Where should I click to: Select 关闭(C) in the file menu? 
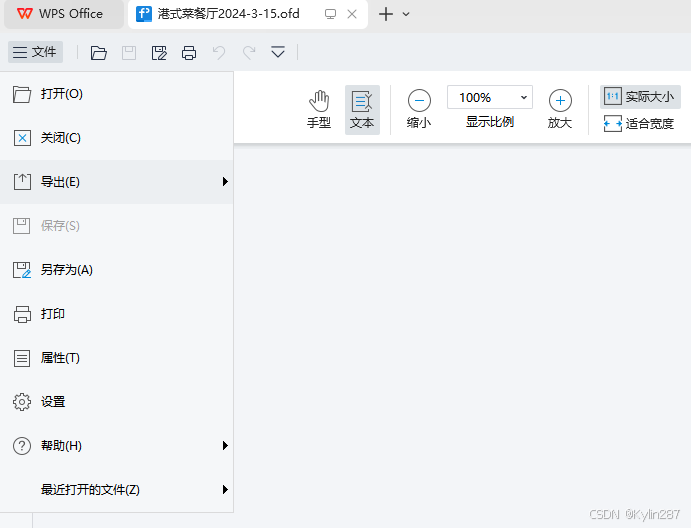click(x=117, y=138)
